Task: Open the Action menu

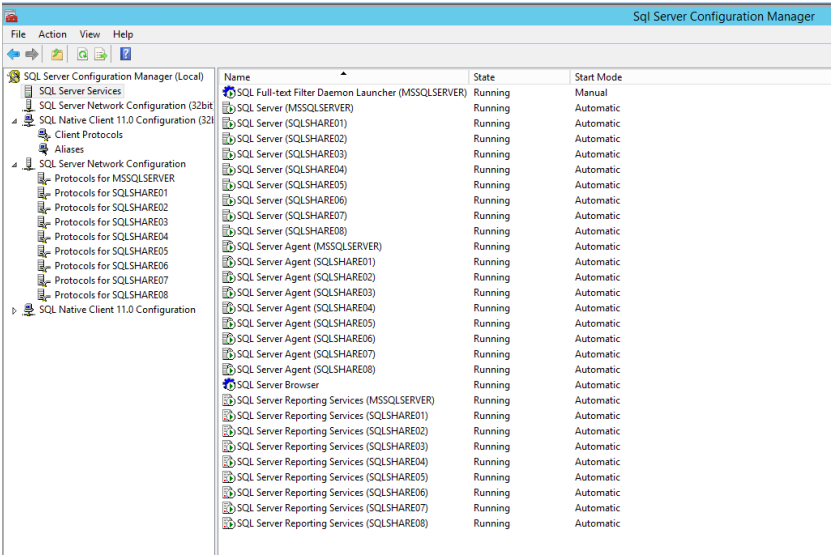Action: [x=52, y=35]
